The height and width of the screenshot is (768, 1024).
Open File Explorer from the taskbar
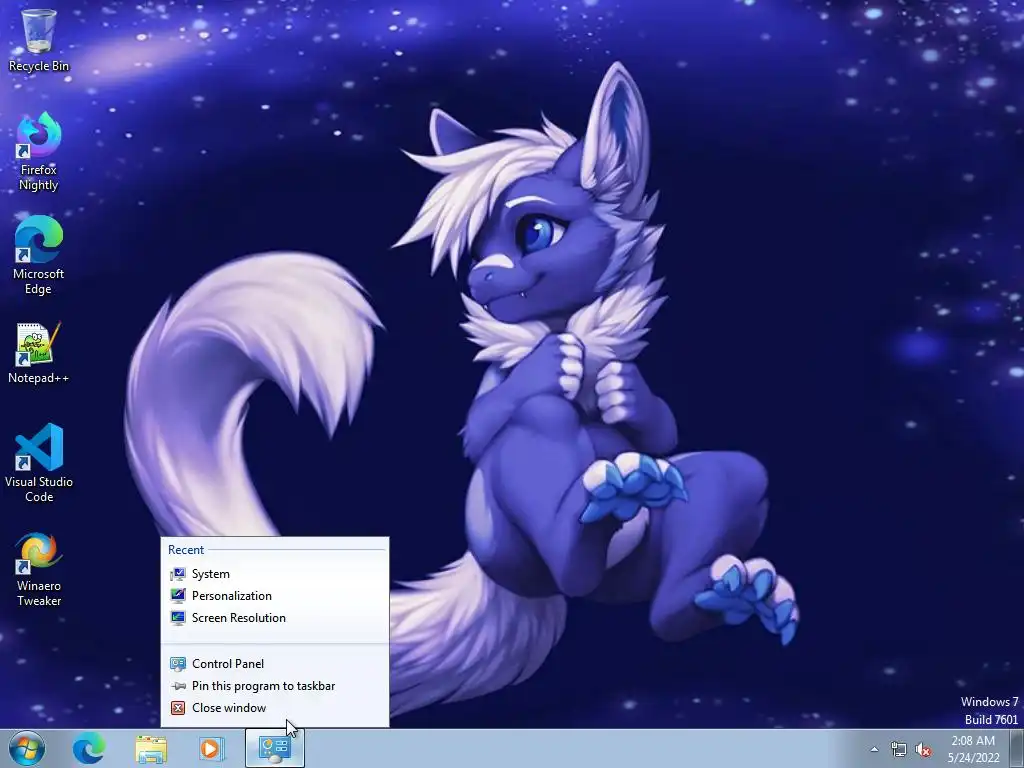[x=151, y=748]
